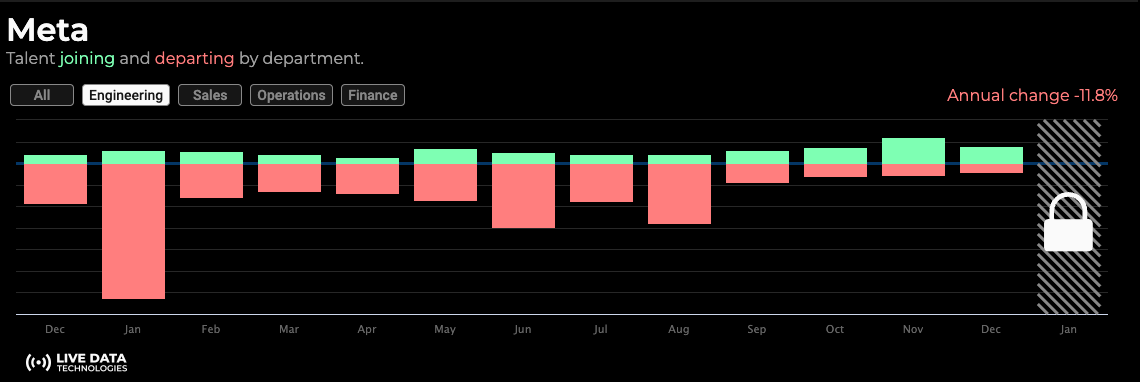Click the red August departures bar
This screenshot has width=1140, height=382.
tap(679, 194)
